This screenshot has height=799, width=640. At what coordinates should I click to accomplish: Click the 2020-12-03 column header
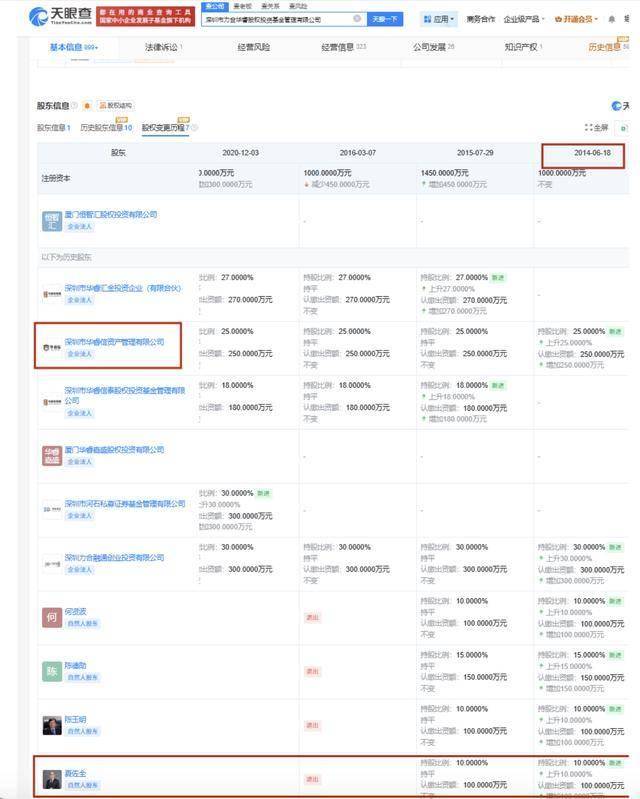[241, 153]
